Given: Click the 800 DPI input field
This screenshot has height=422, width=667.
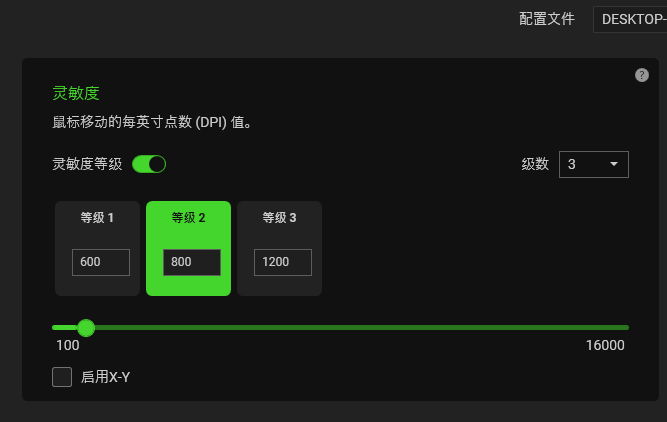Looking at the screenshot, I should pos(192,262).
